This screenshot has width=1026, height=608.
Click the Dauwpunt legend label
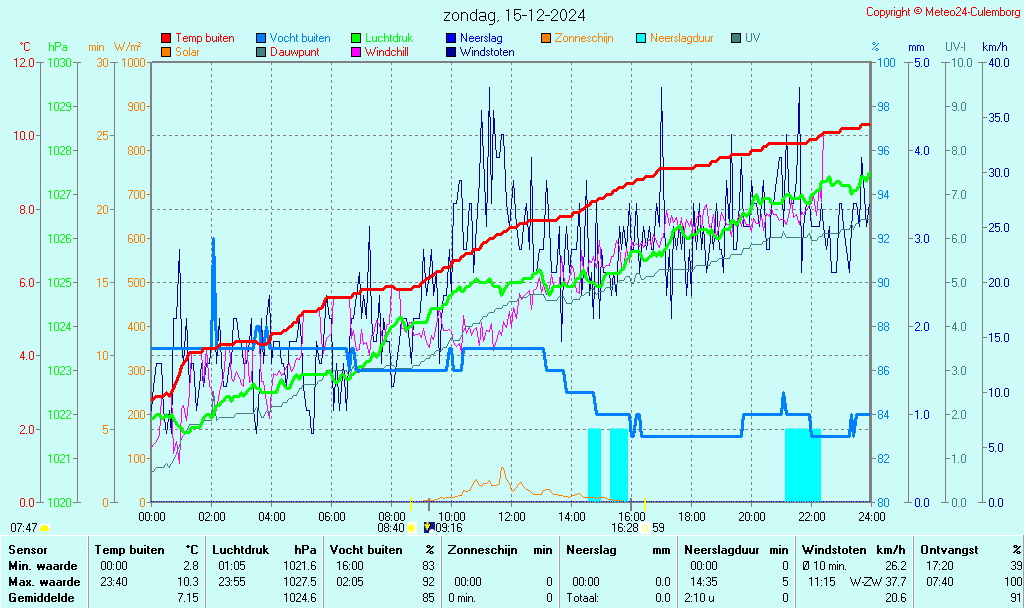[294, 52]
